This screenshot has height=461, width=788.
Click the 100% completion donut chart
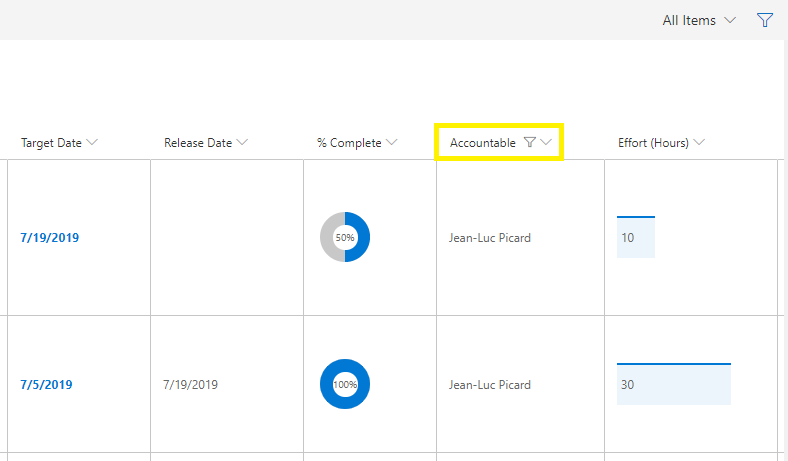pyautogui.click(x=345, y=384)
